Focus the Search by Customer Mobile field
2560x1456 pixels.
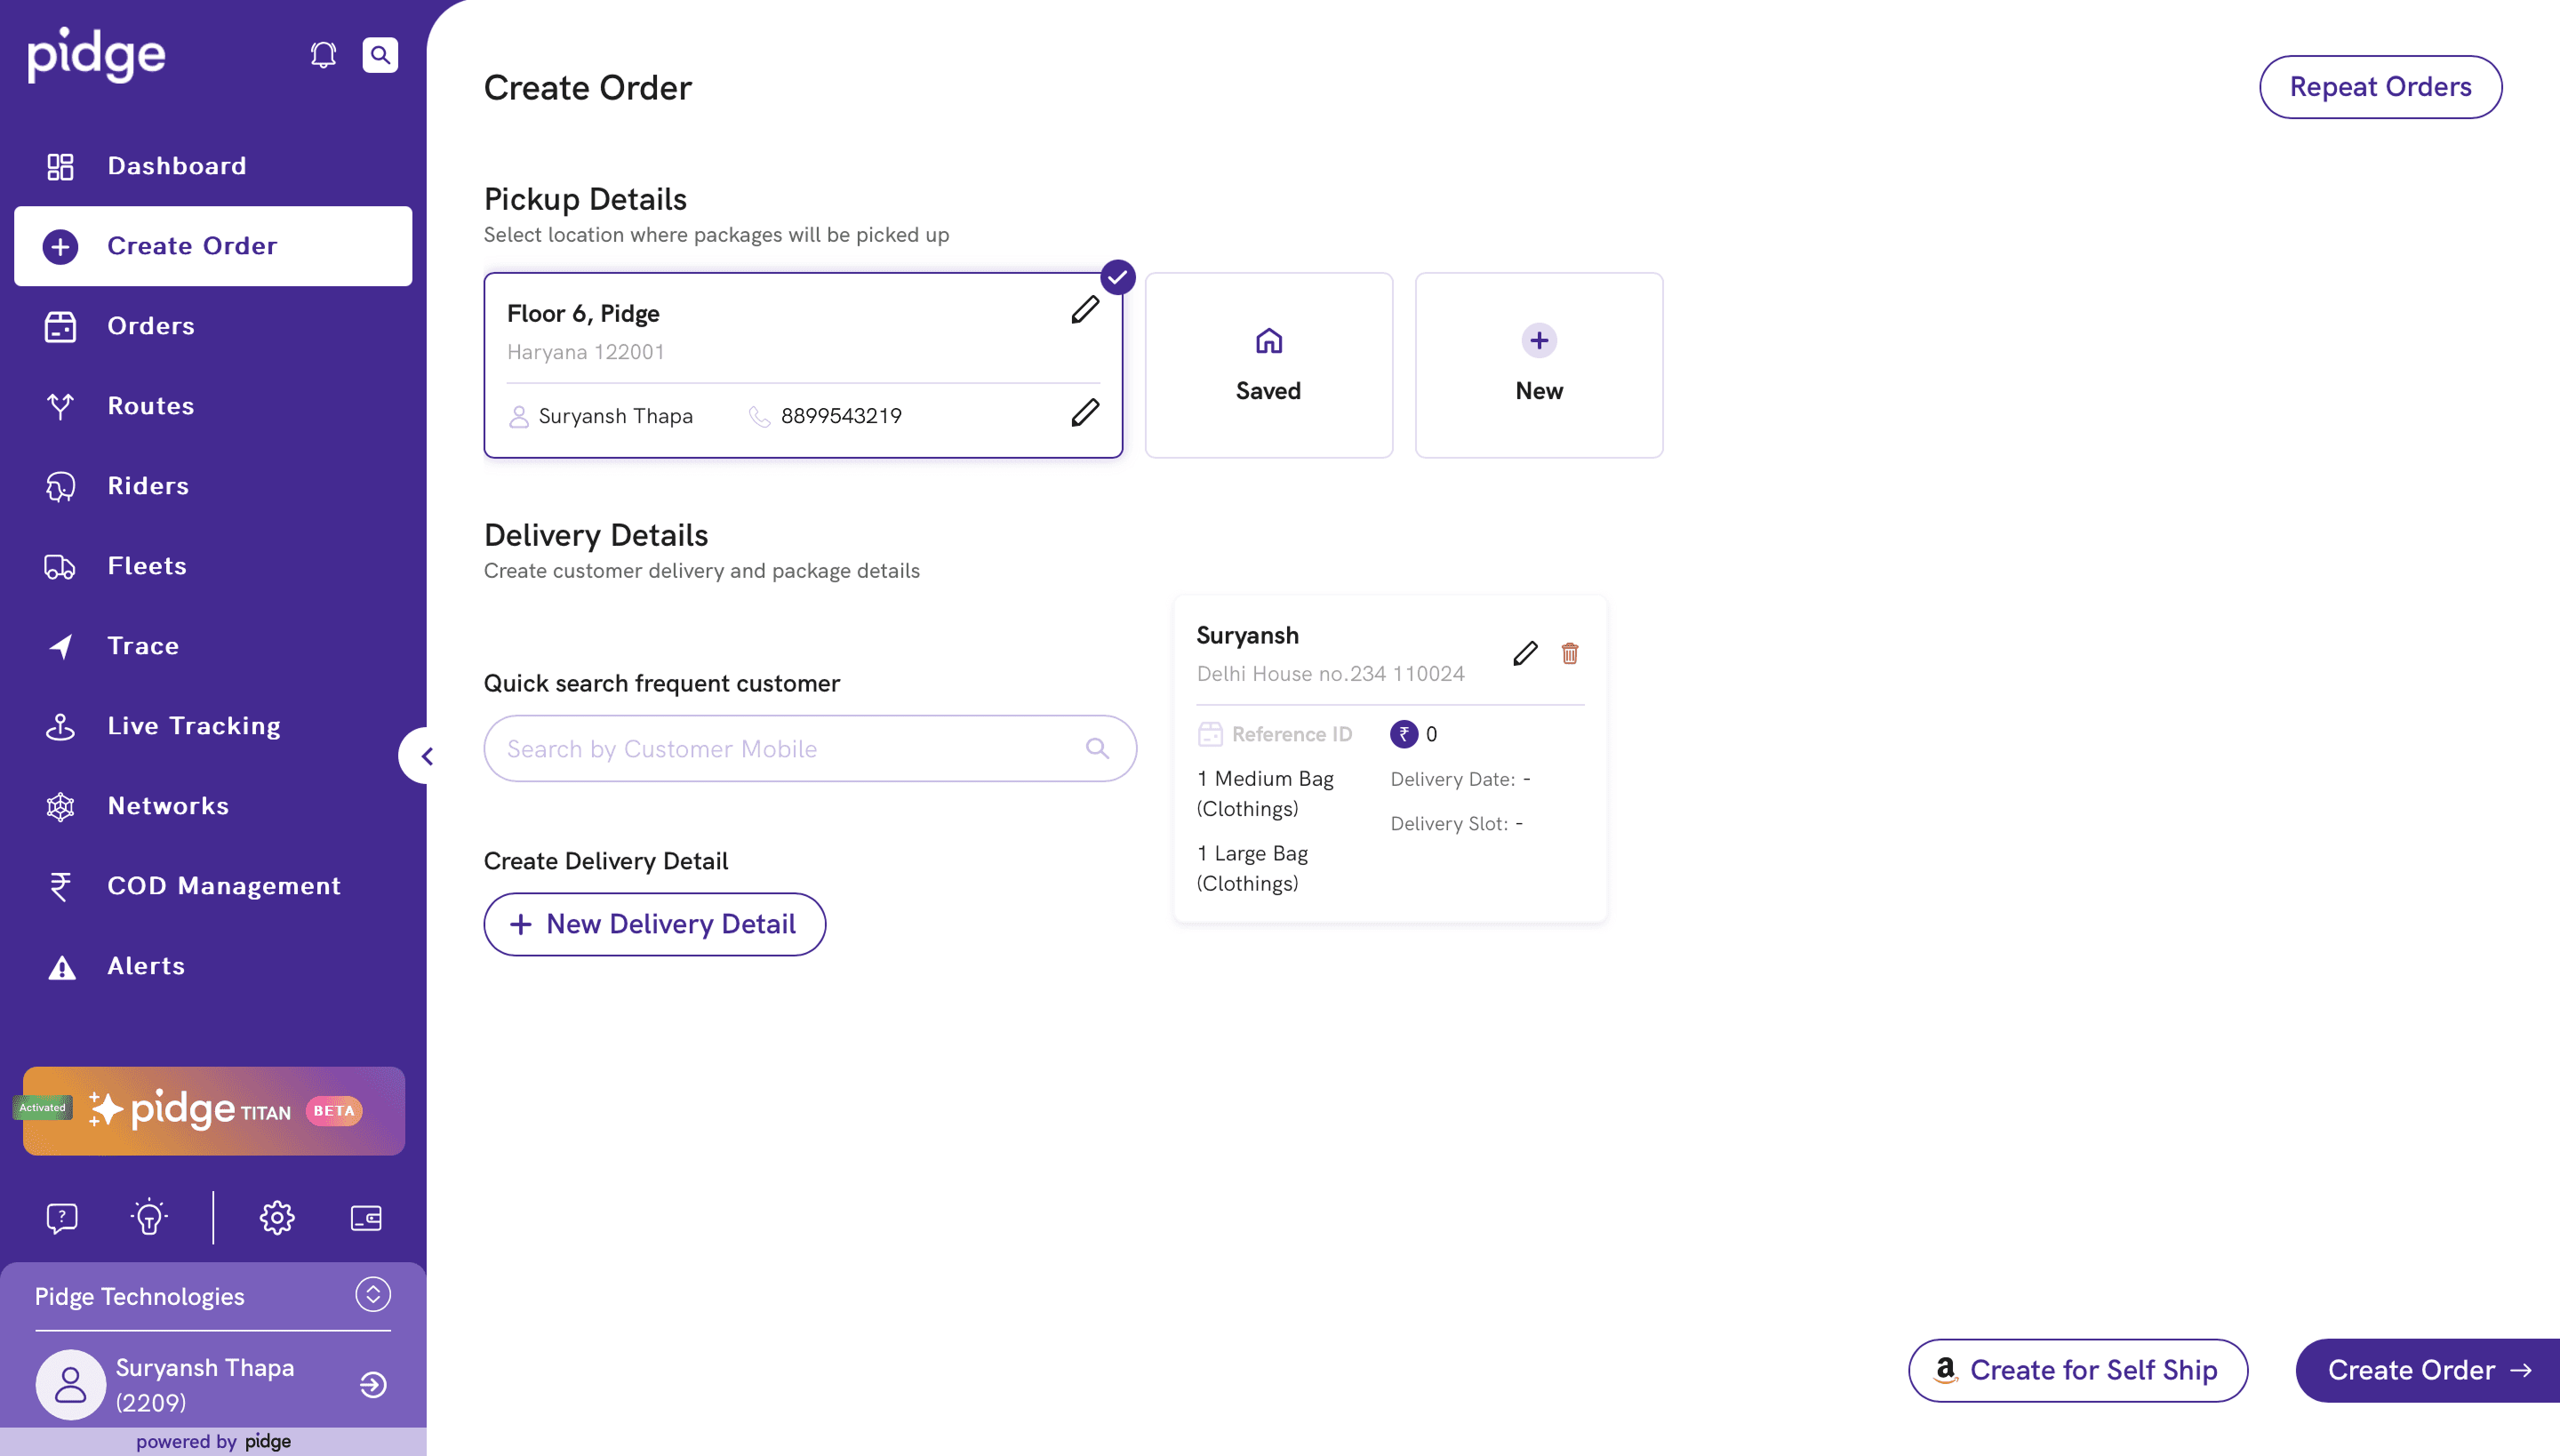click(x=790, y=749)
